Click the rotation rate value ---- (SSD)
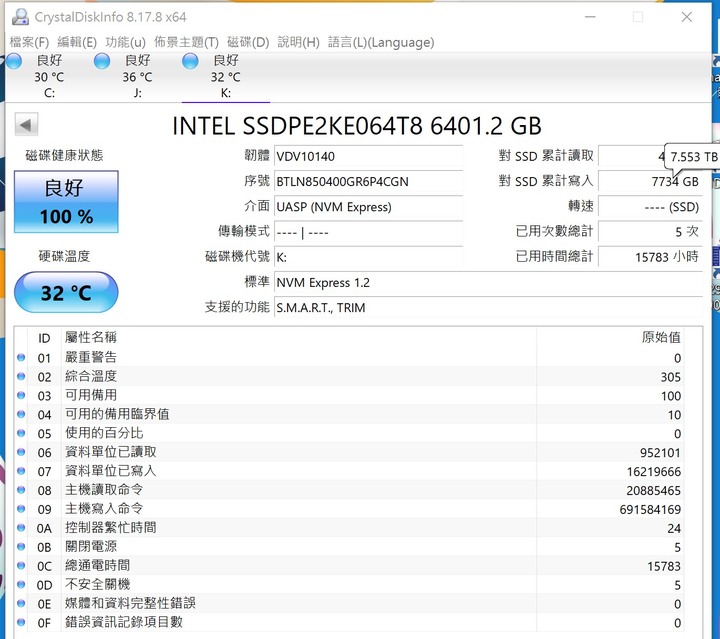 click(x=650, y=207)
